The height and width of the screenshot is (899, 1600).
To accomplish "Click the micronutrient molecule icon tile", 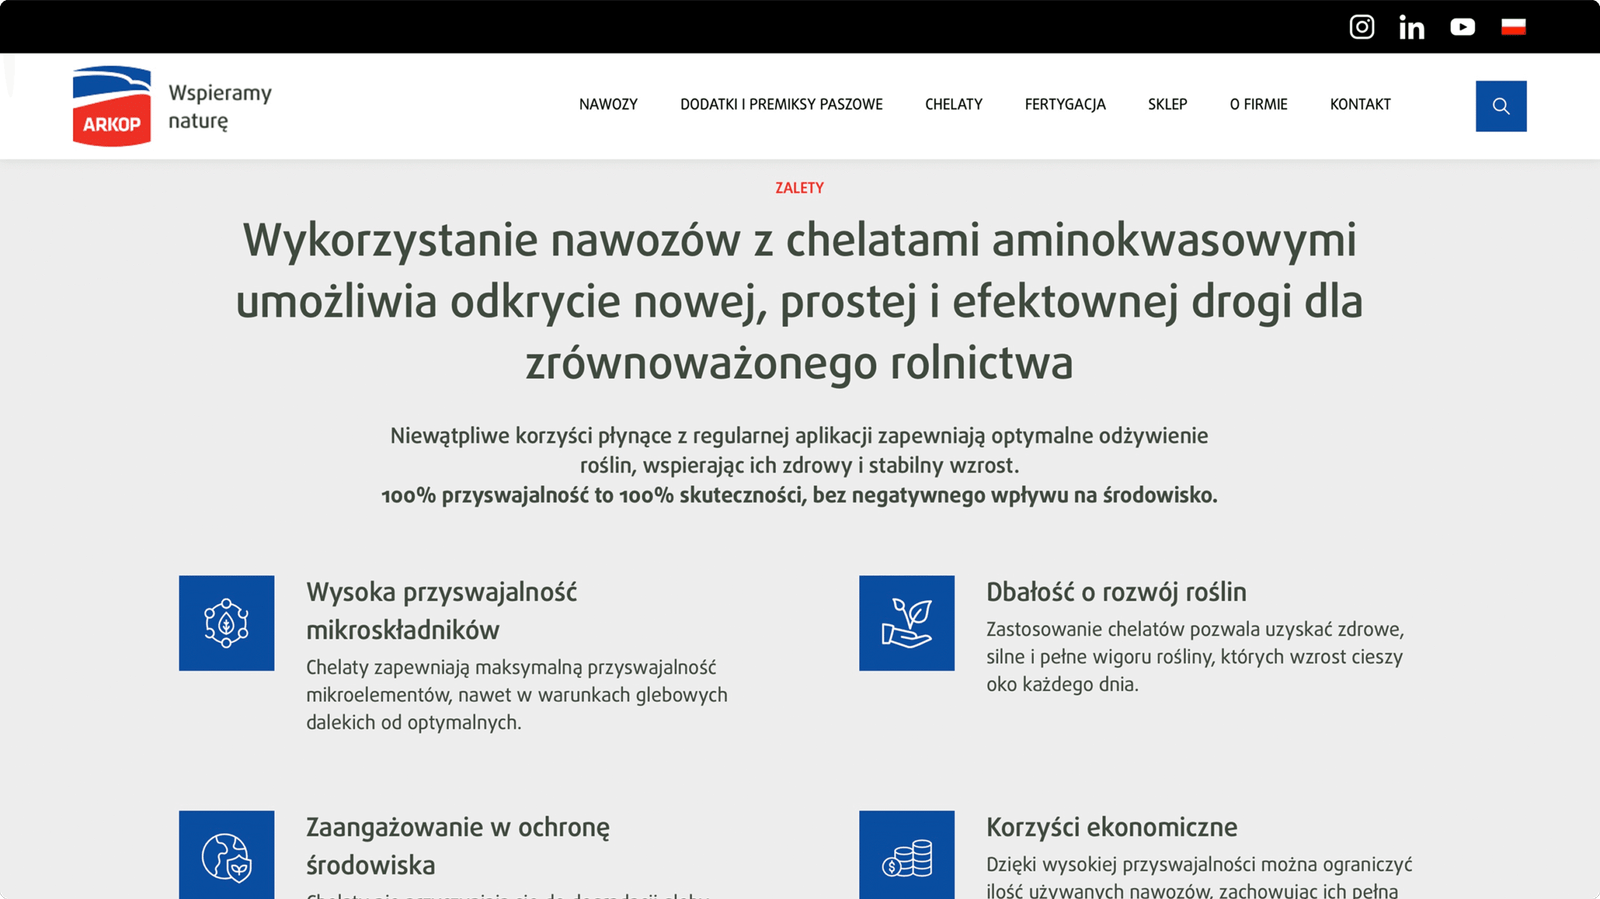I will 226,623.
